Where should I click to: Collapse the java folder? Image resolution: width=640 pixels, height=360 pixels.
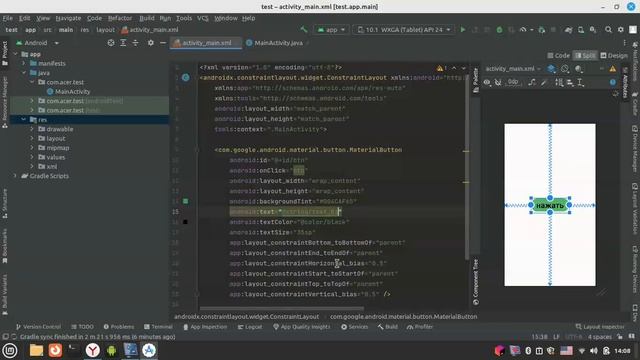(x=24, y=73)
